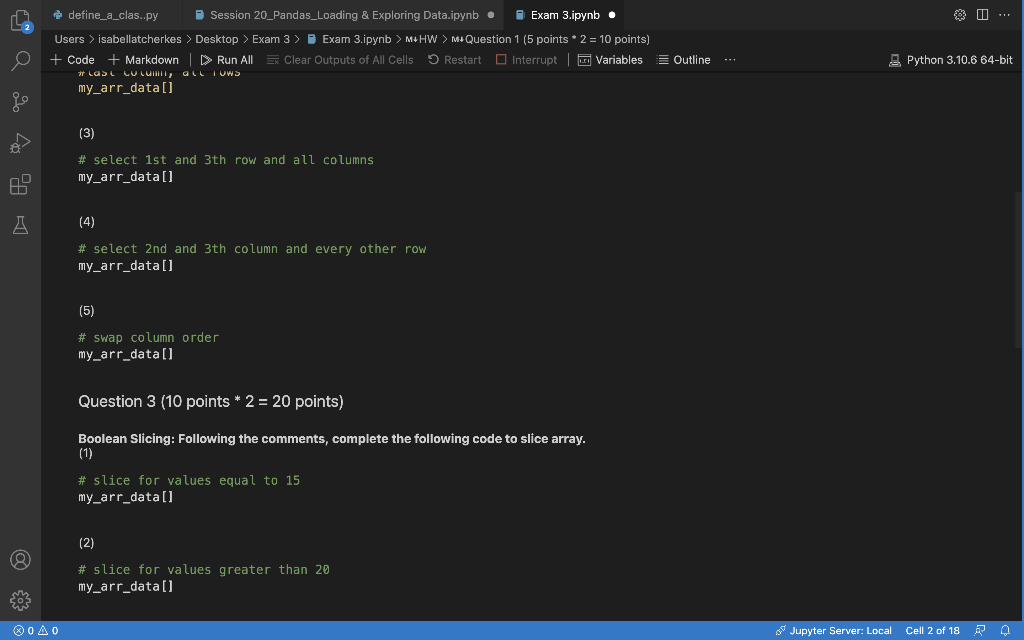Open the Jupyter Variables panel
1024x640 pixels.
[610, 59]
